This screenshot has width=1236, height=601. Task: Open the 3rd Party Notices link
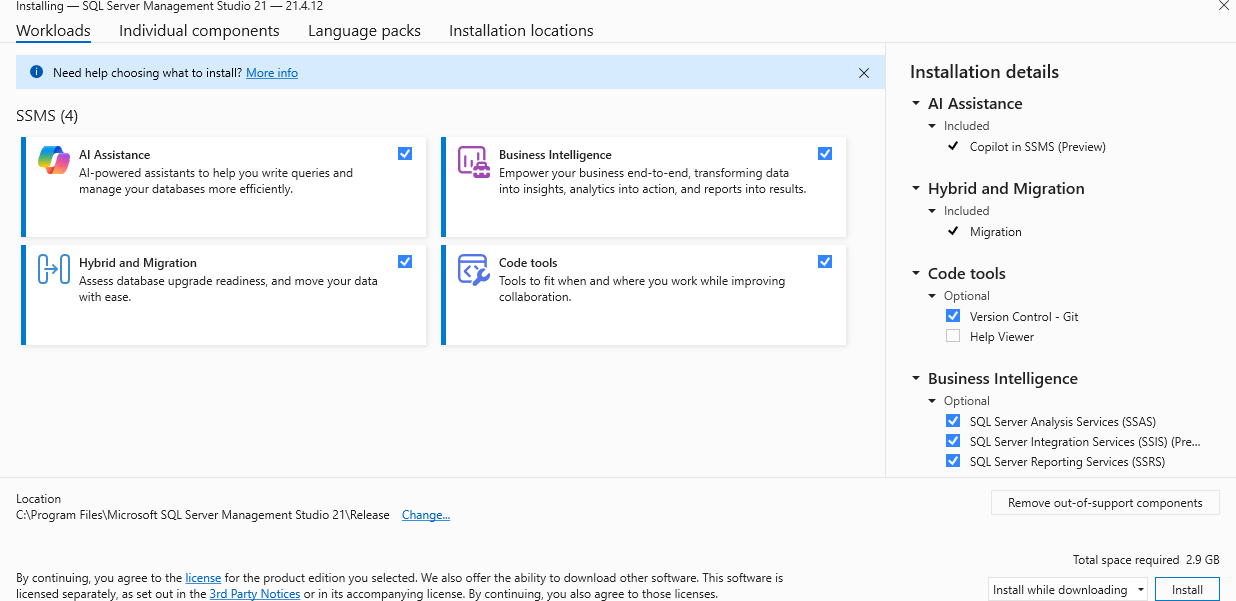254,593
